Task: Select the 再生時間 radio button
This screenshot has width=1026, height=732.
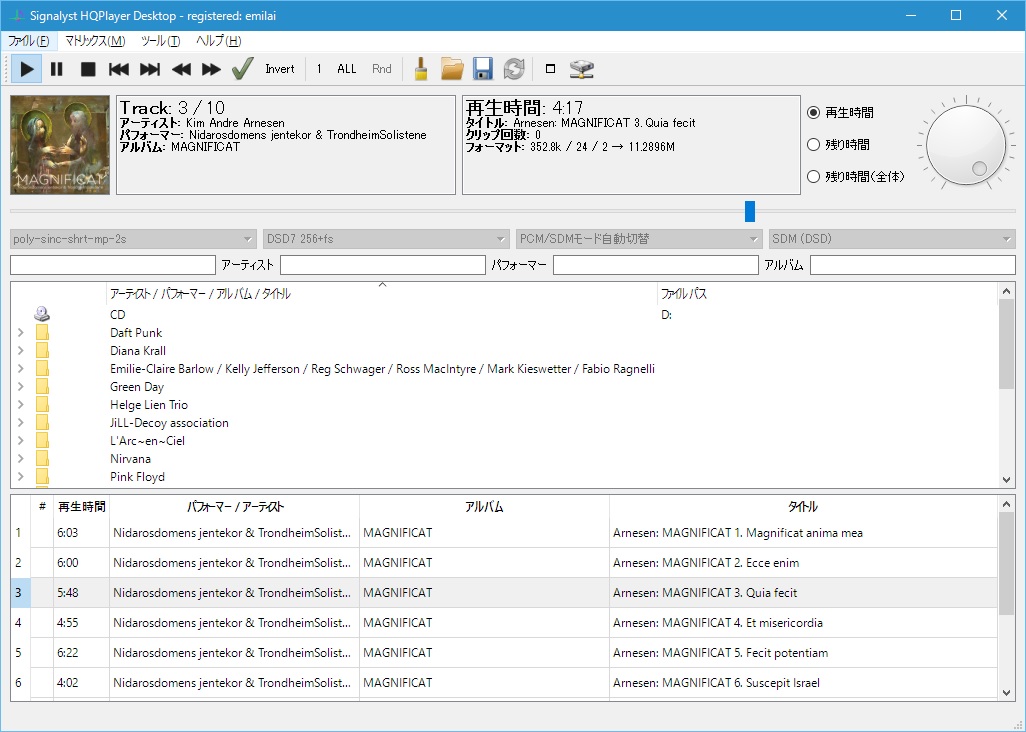Action: (815, 112)
